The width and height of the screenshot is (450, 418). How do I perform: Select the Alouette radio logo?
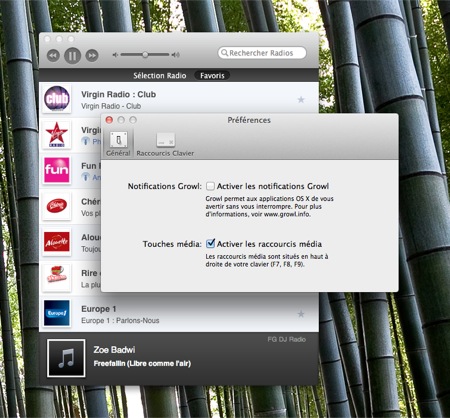point(57,241)
